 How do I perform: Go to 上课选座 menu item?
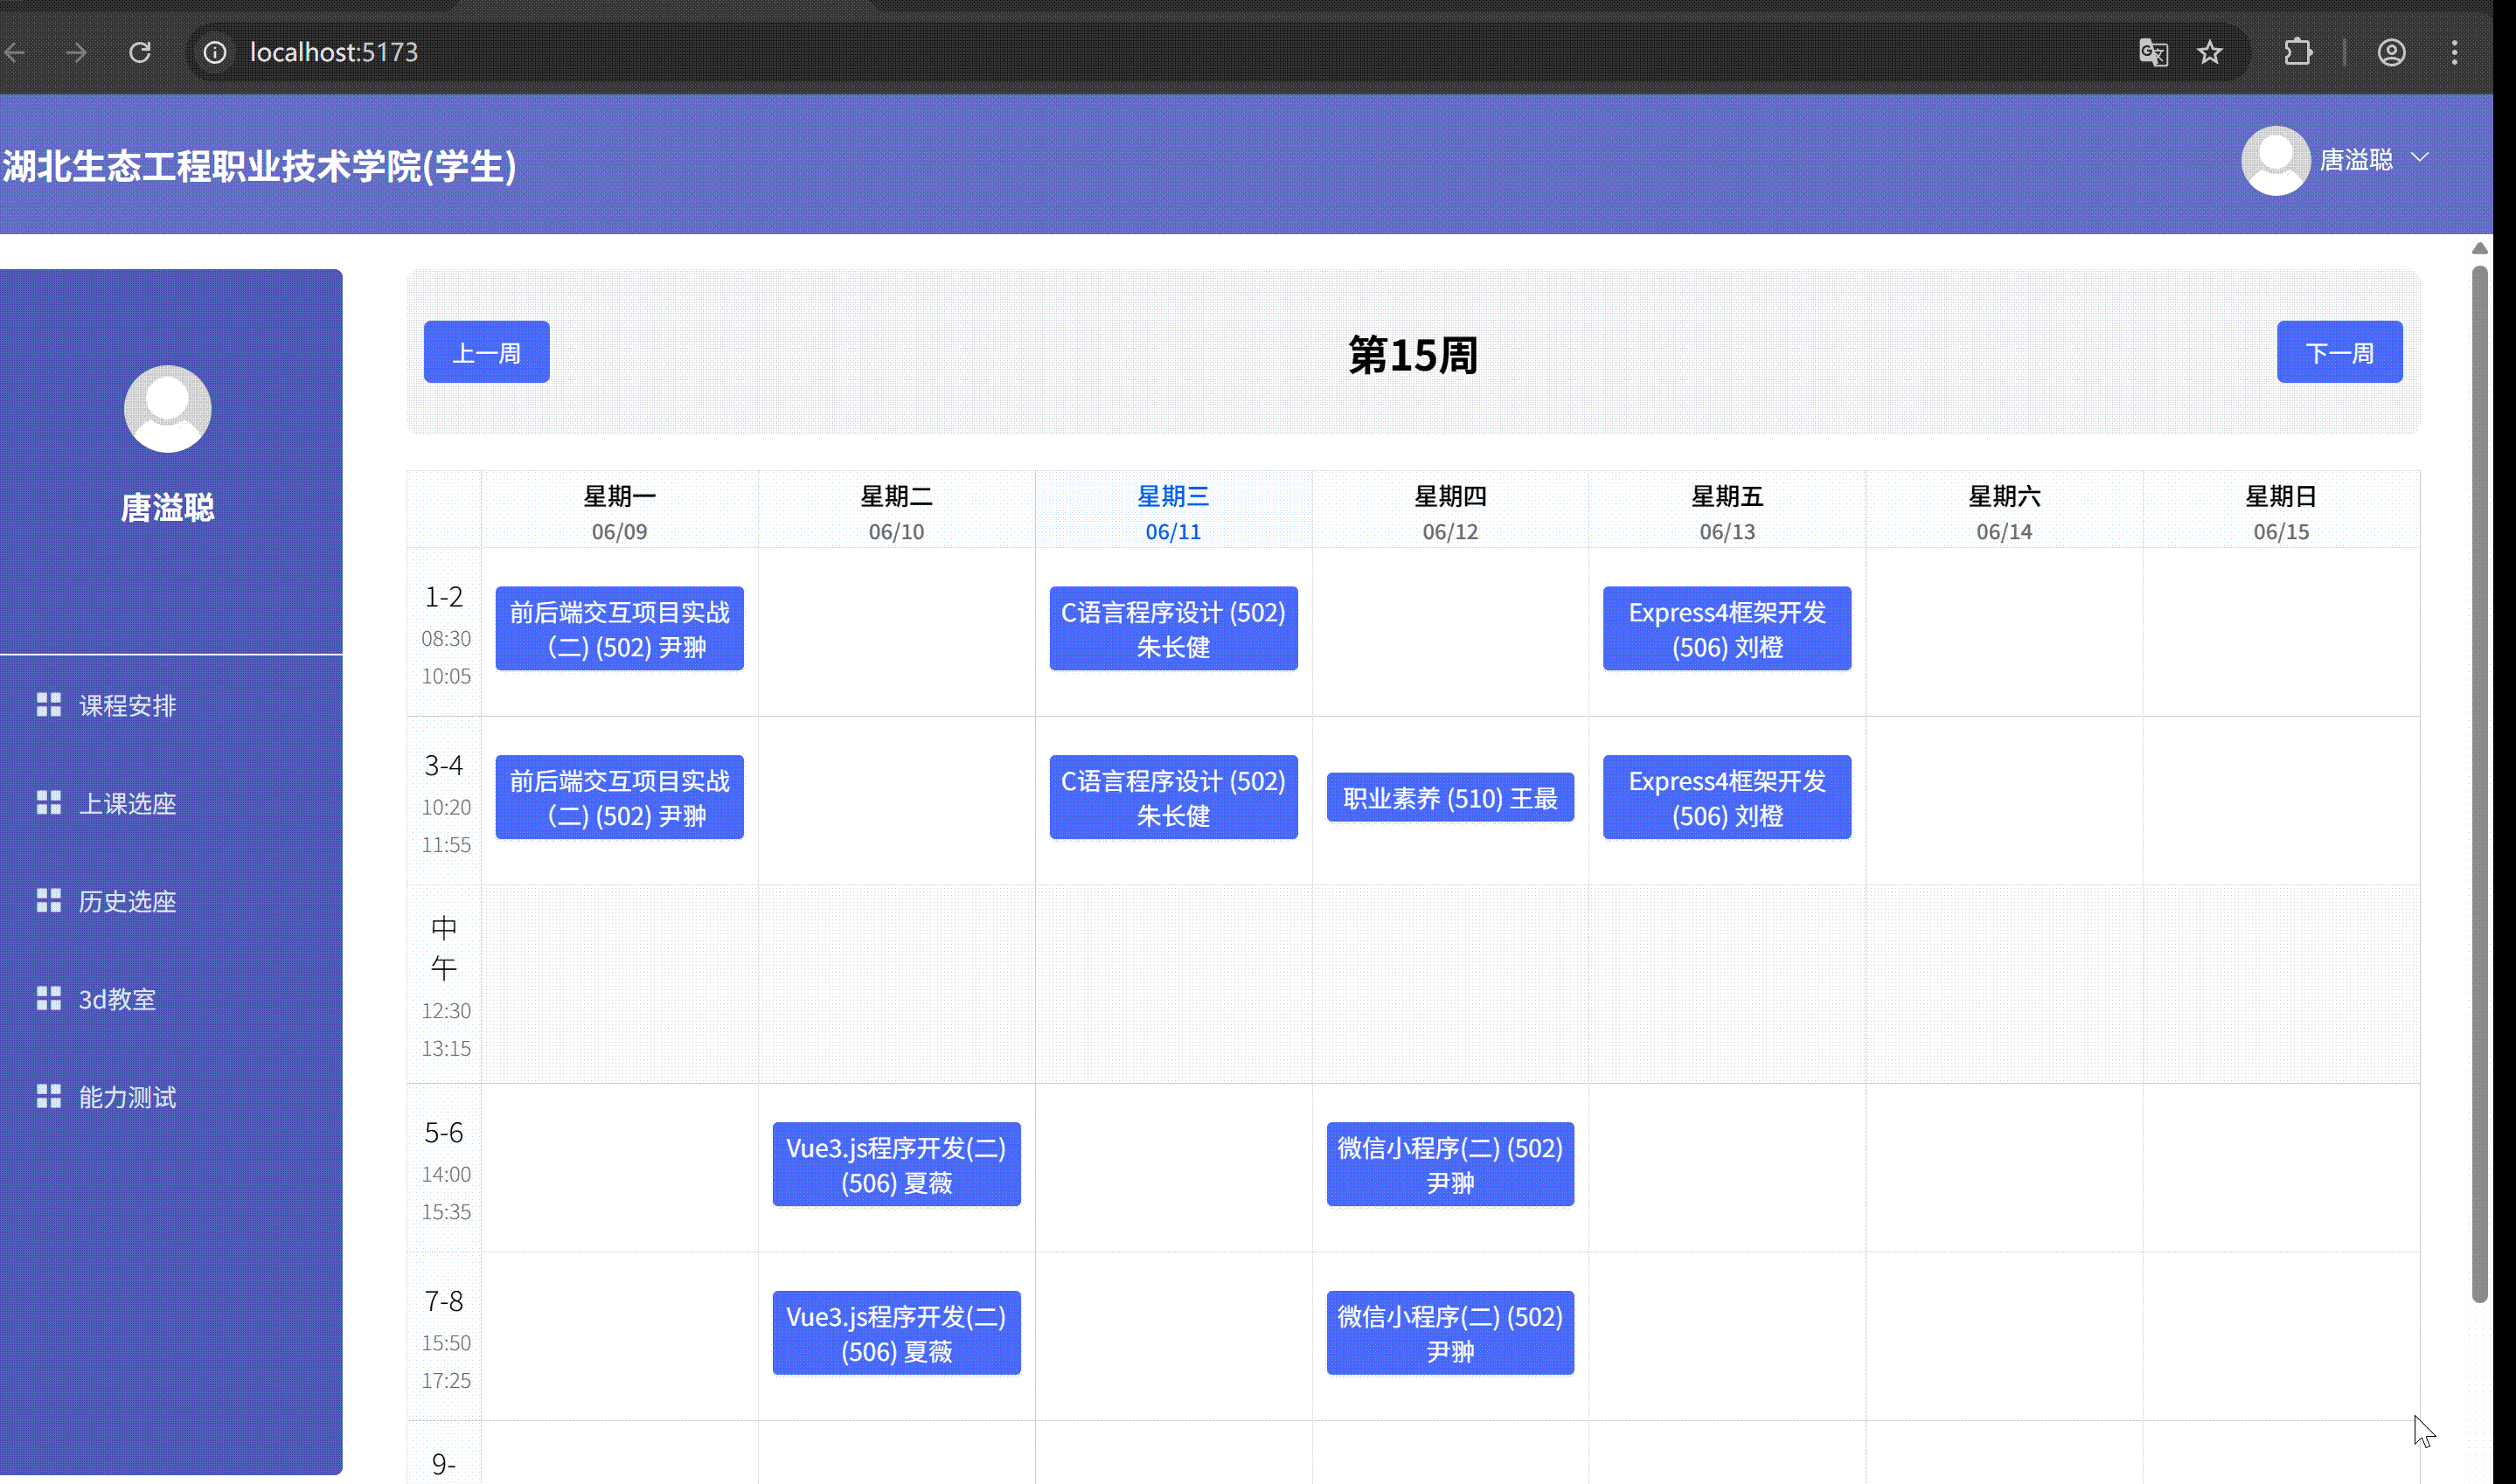pos(127,804)
